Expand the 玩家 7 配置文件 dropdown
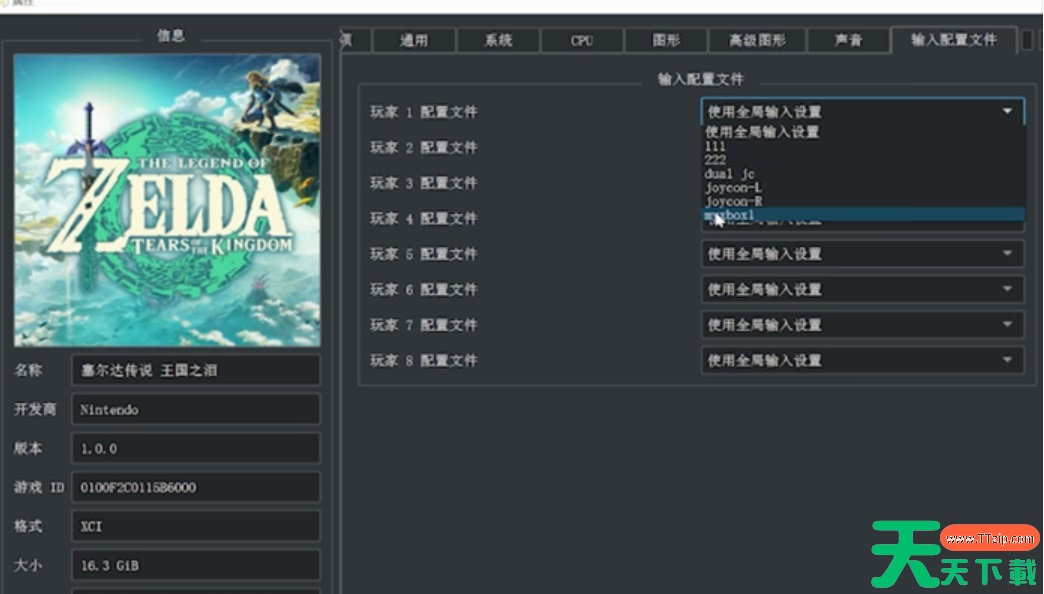 [862, 325]
